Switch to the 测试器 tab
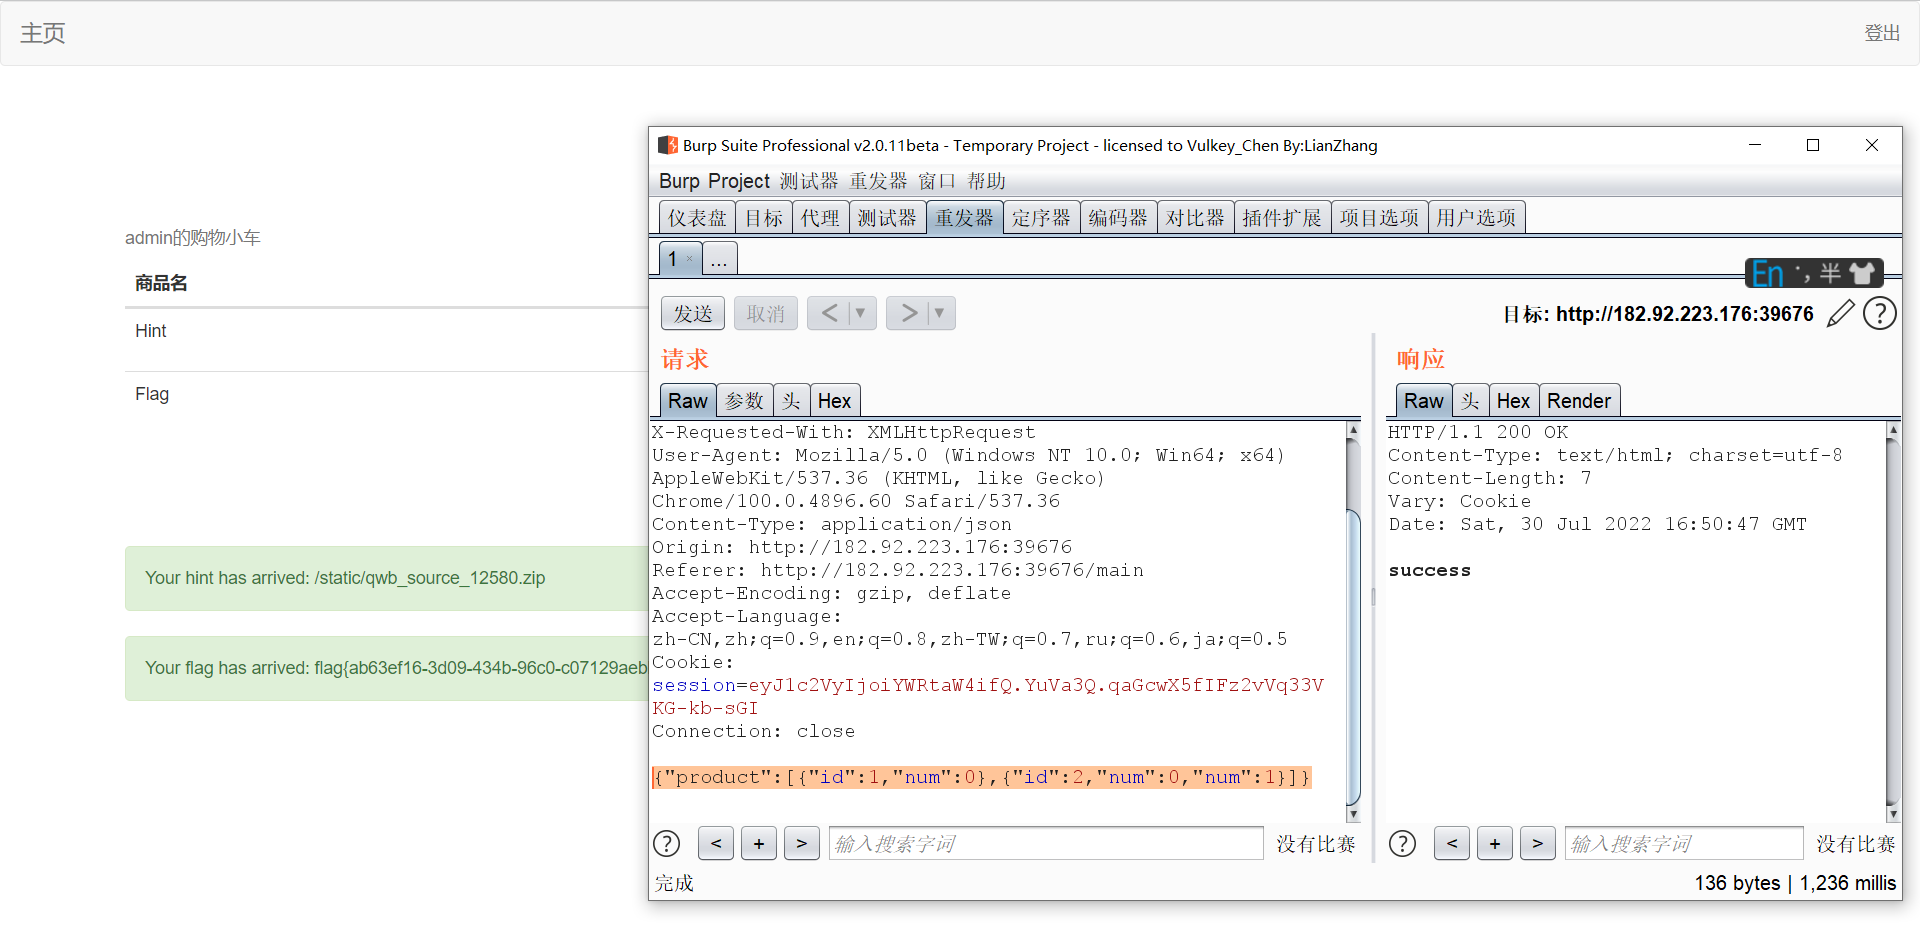The width and height of the screenshot is (1920, 942). [x=887, y=218]
